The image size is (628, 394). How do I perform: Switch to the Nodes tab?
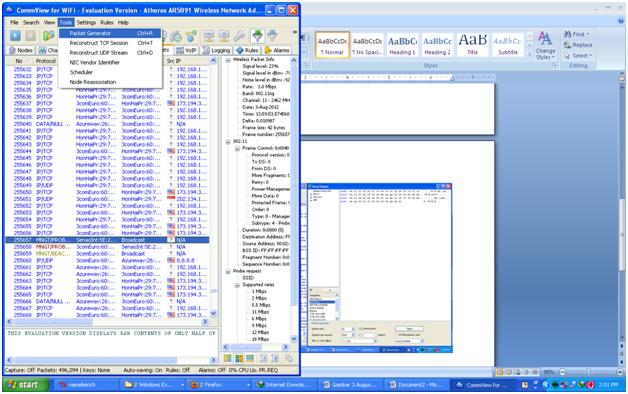point(21,50)
